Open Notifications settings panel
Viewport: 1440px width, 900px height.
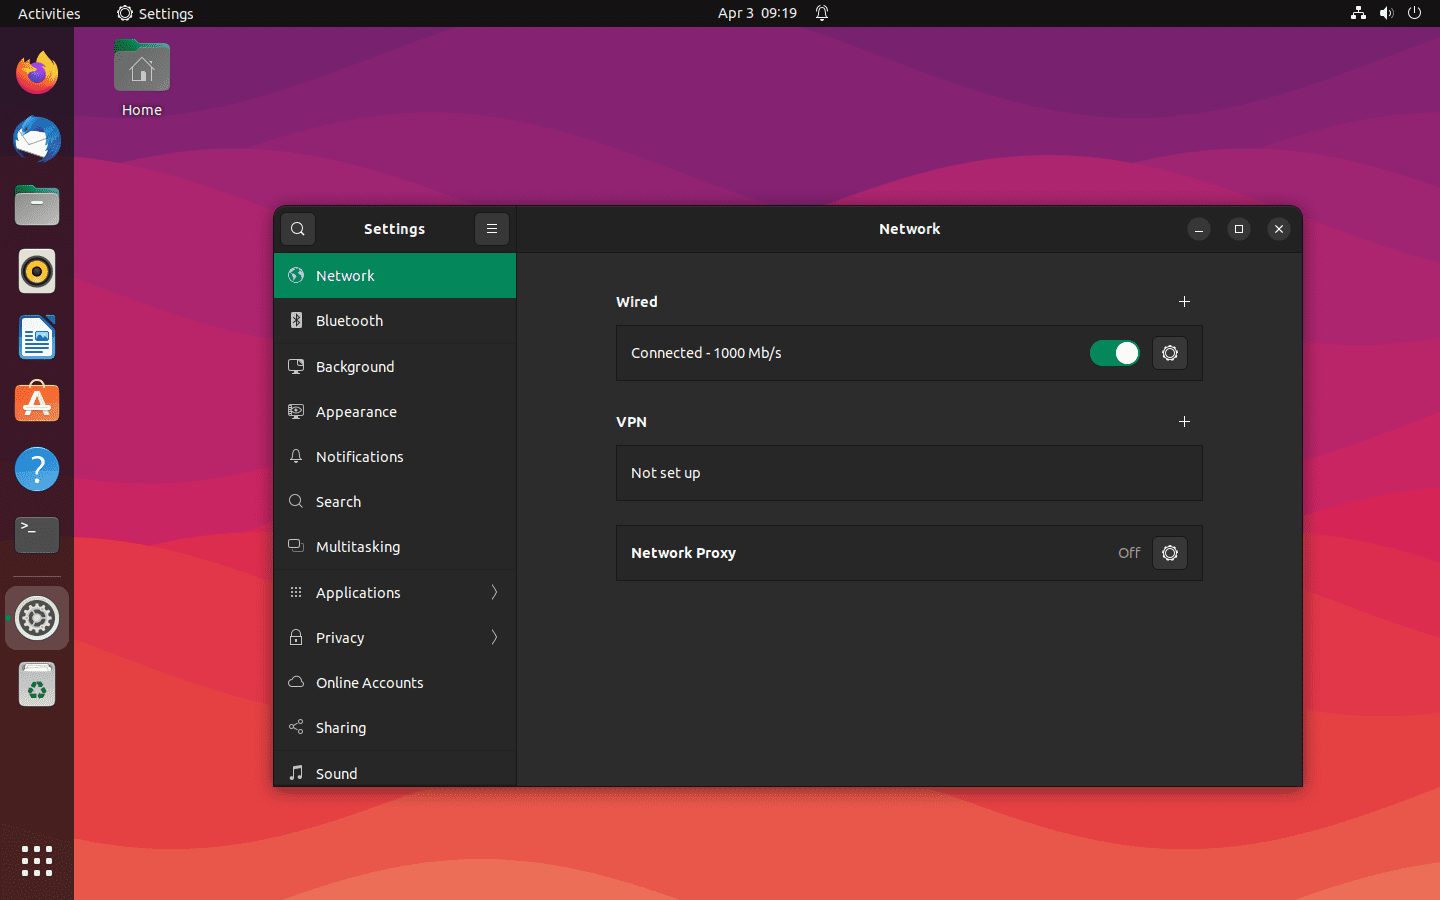(x=395, y=457)
